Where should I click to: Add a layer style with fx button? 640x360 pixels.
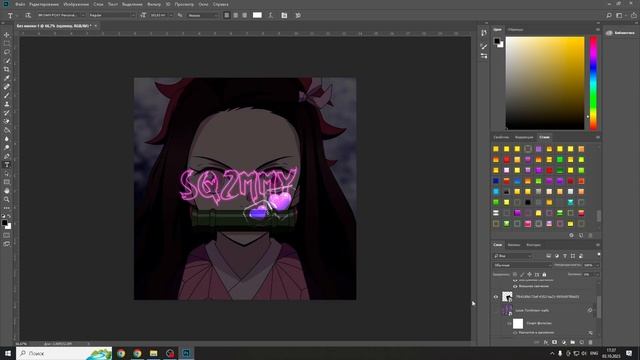pyautogui.click(x=545, y=342)
